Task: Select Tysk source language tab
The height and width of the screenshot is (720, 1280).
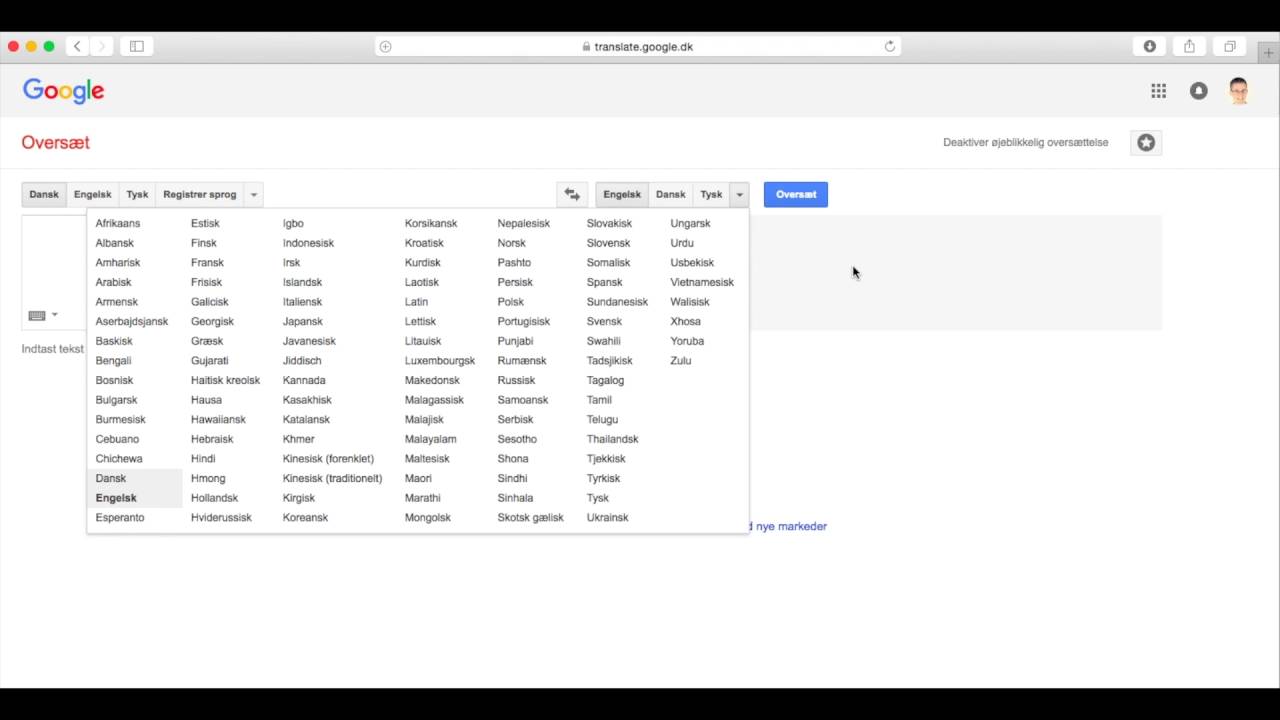Action: tap(137, 194)
